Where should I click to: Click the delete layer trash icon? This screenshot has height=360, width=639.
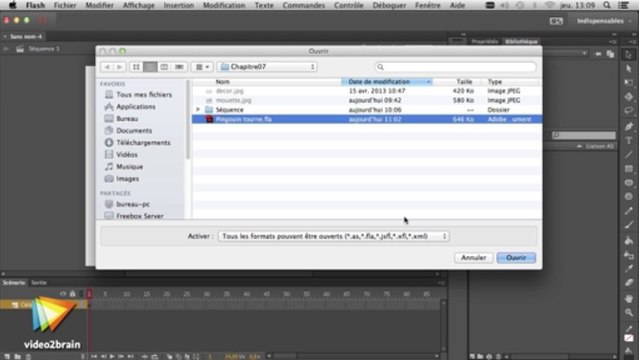pyautogui.click(x=28, y=356)
